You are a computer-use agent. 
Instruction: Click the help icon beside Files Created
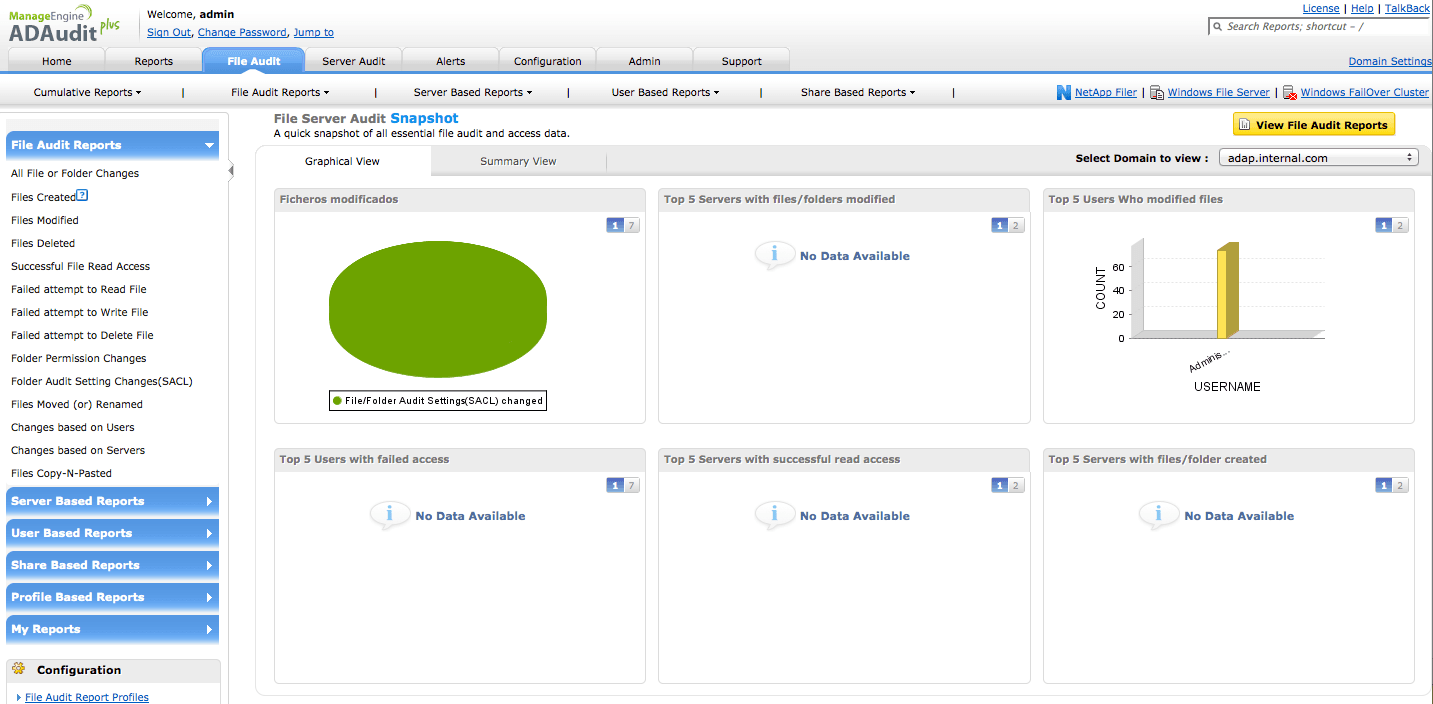(x=83, y=196)
